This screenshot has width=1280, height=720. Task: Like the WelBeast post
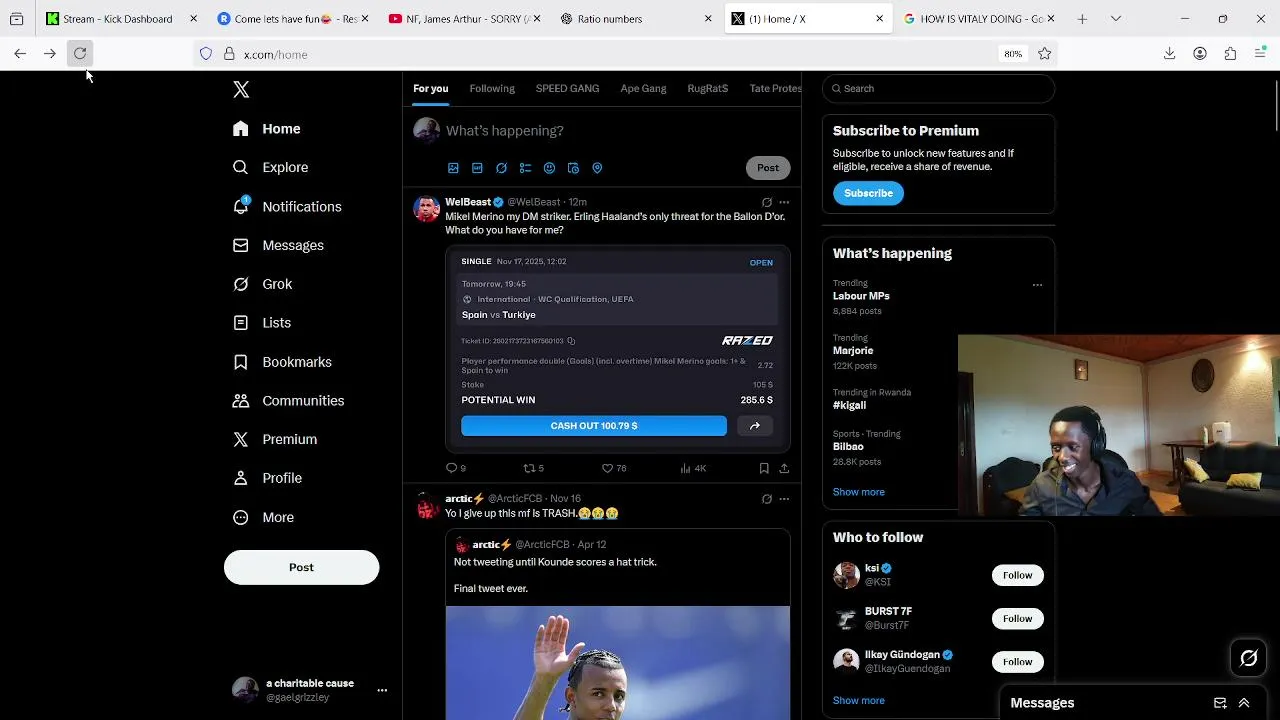click(x=614, y=468)
